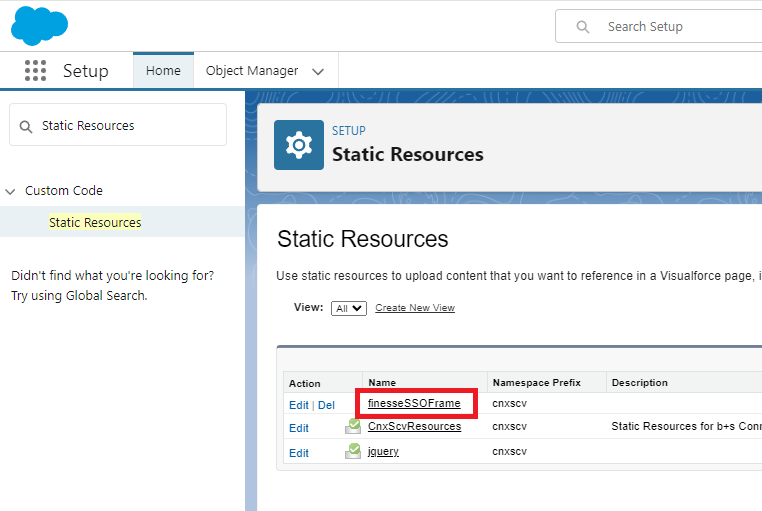Click the SETUP breadcrumb label
This screenshot has width=762, height=511.
coord(349,131)
